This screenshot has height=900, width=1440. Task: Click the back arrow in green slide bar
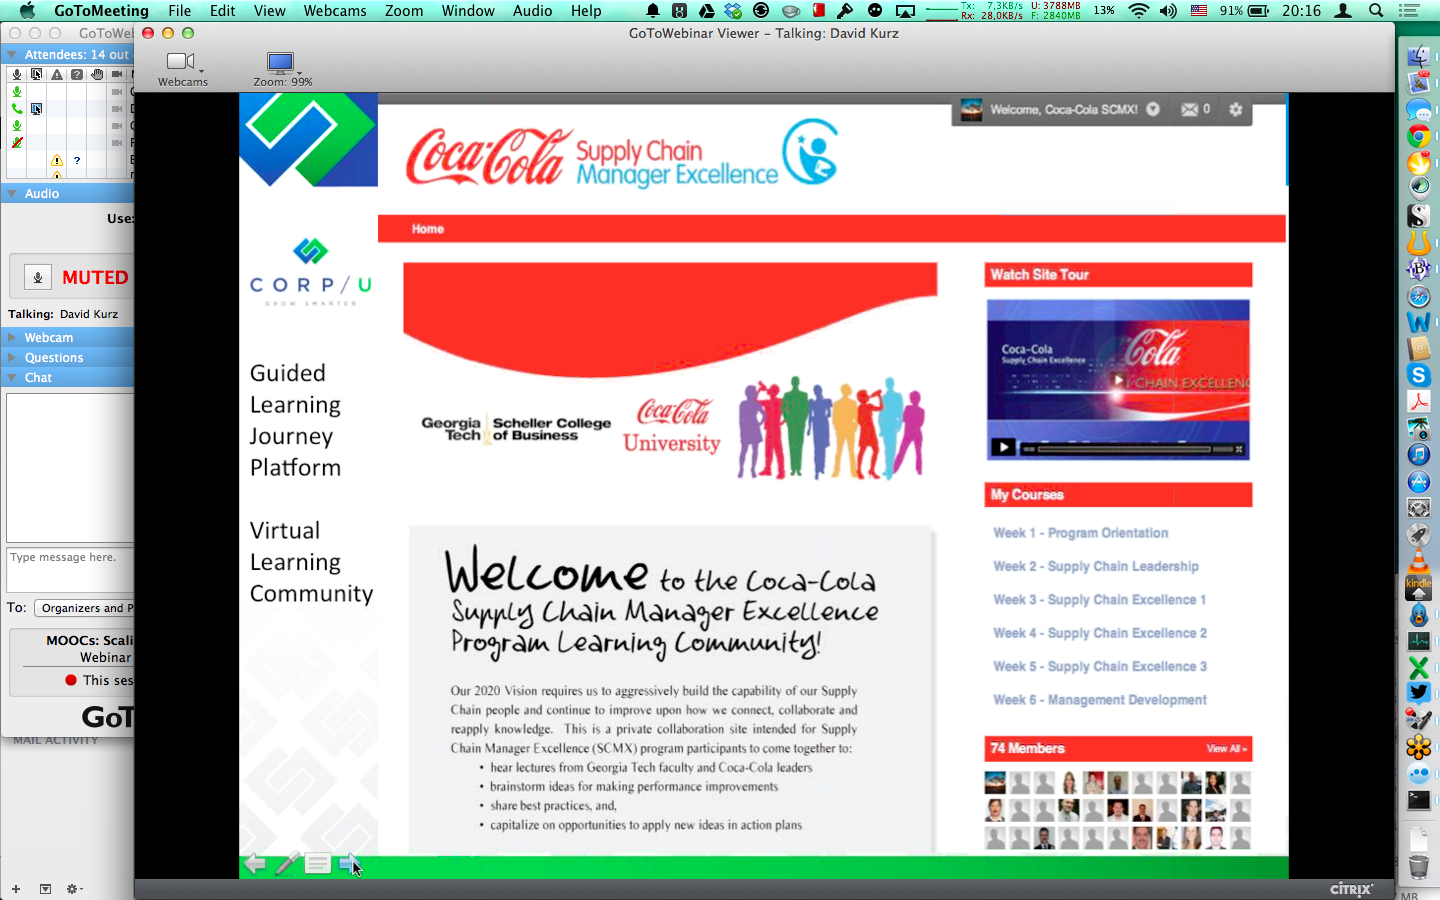pos(255,864)
